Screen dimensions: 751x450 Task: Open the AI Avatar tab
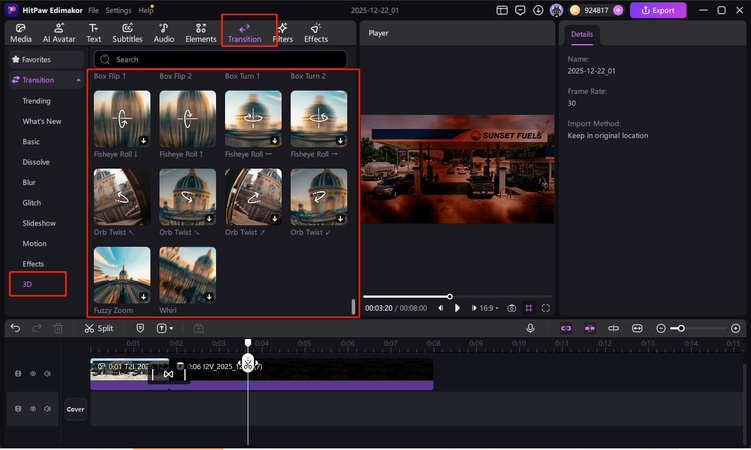pyautogui.click(x=59, y=33)
